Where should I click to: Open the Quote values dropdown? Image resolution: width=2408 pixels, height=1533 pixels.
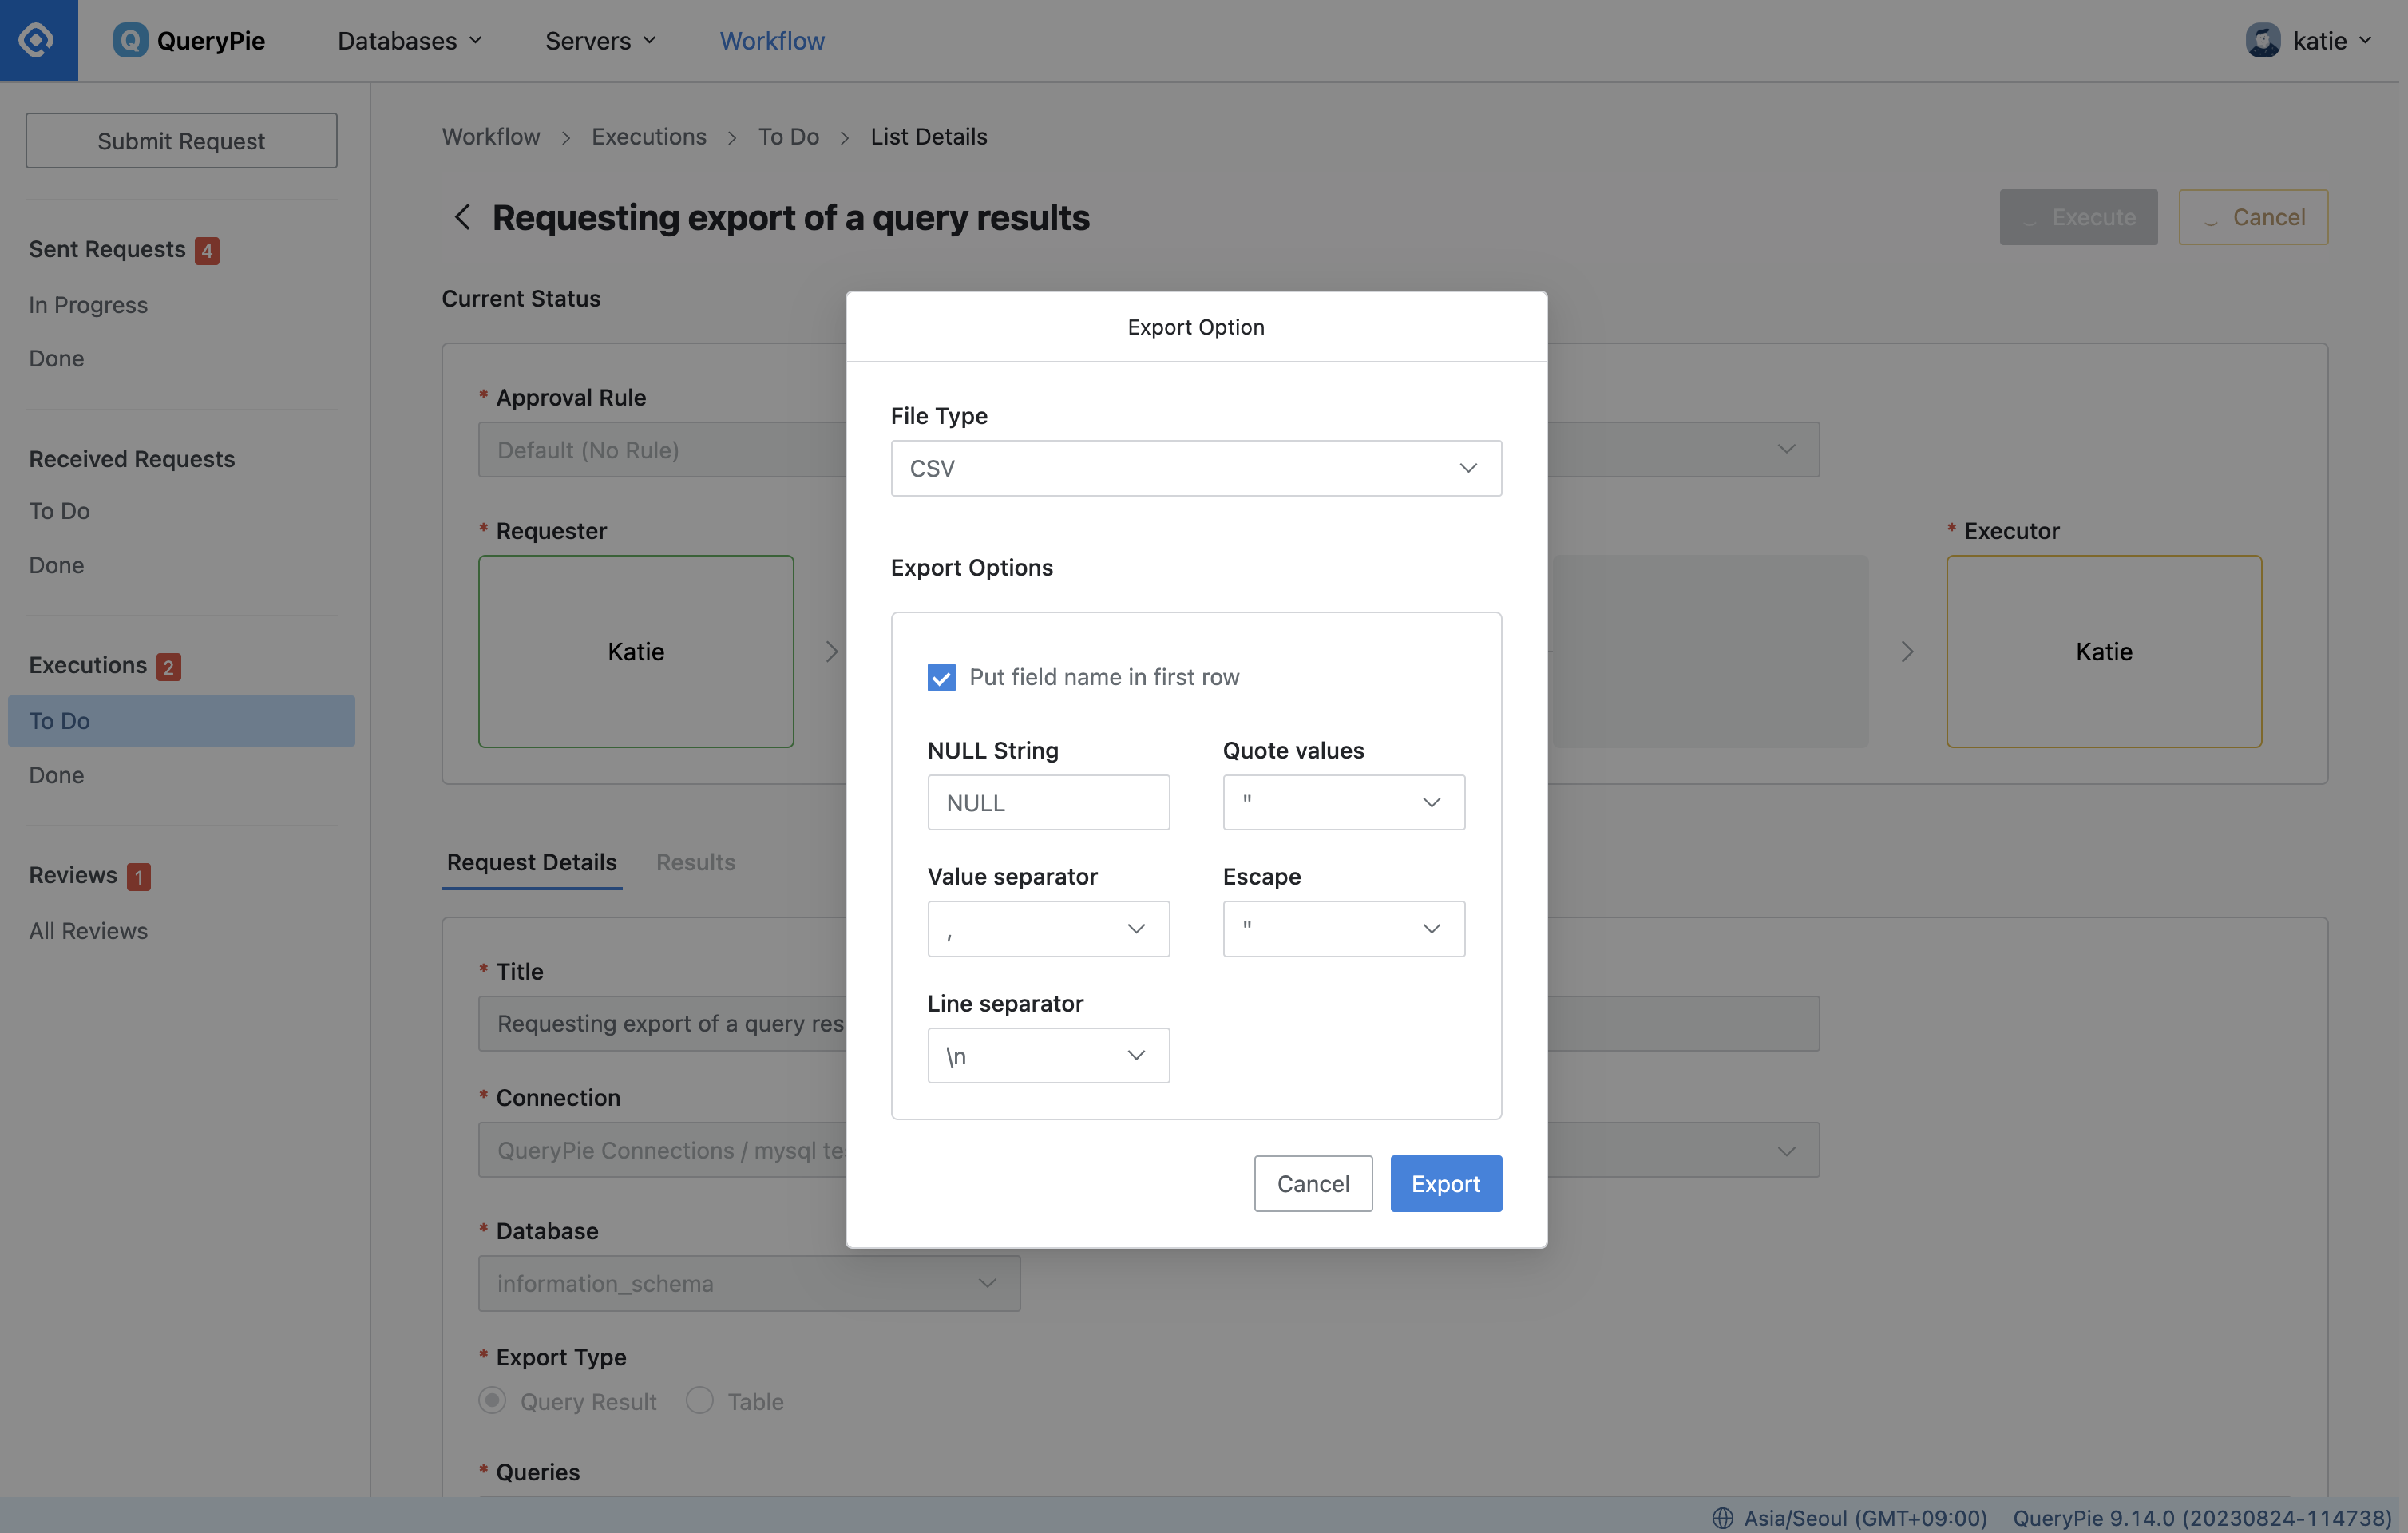[1343, 802]
